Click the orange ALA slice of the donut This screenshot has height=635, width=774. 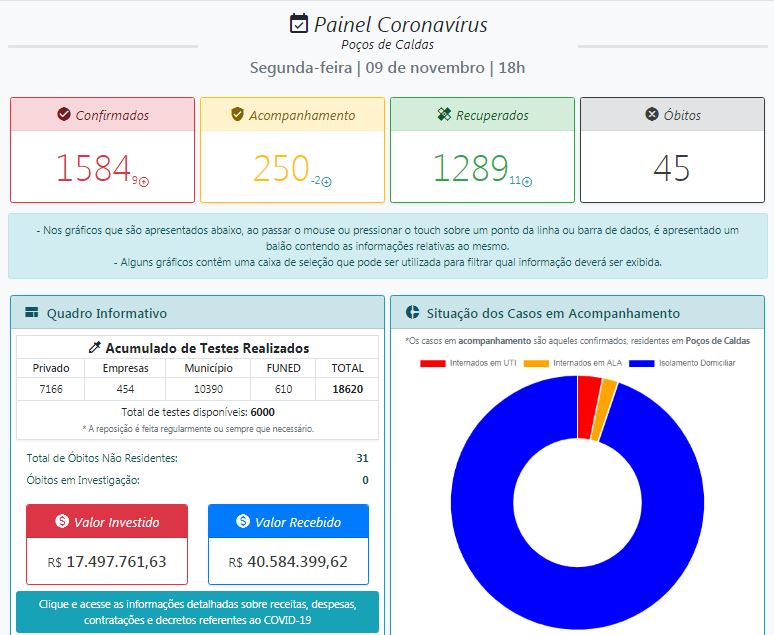tap(604, 411)
